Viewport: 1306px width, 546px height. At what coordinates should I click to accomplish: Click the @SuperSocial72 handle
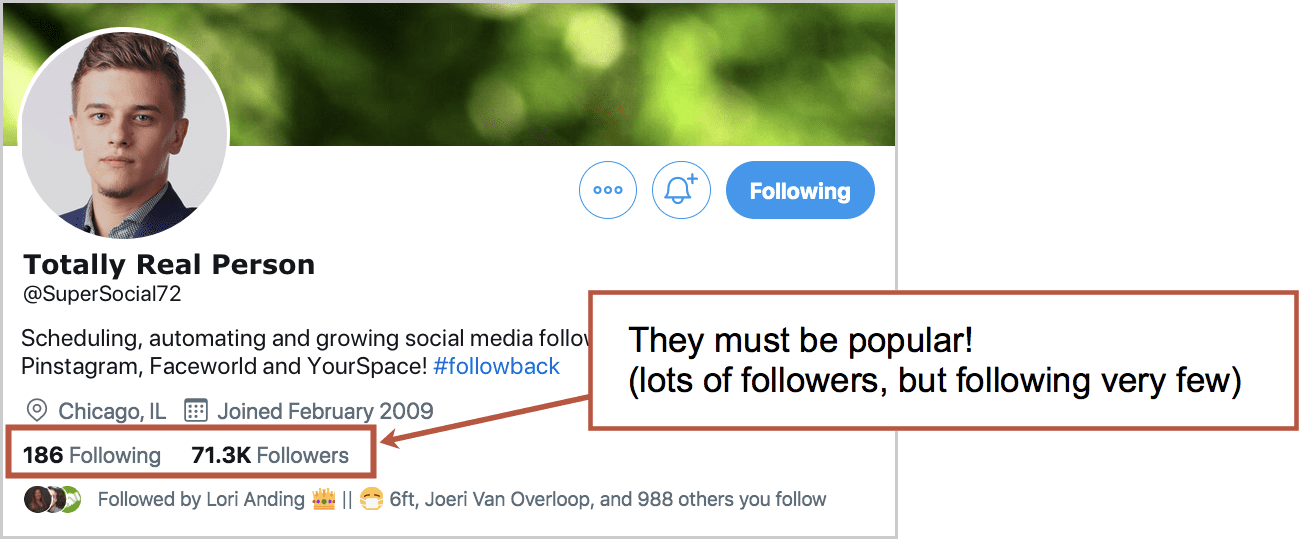pyautogui.click(x=102, y=295)
